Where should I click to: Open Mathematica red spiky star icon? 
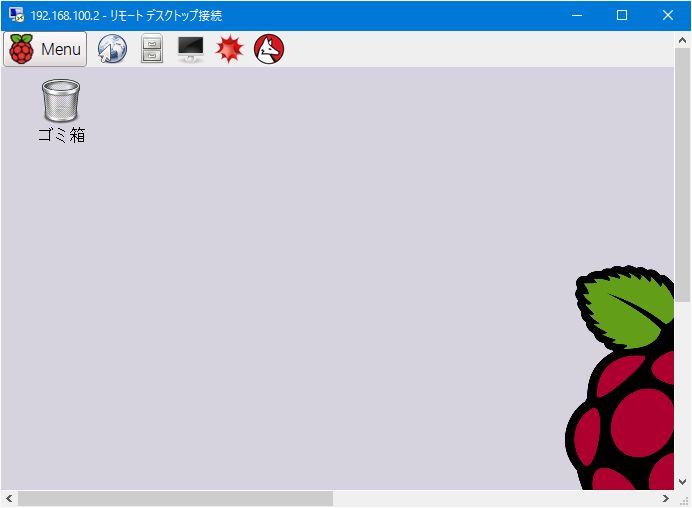click(x=229, y=49)
